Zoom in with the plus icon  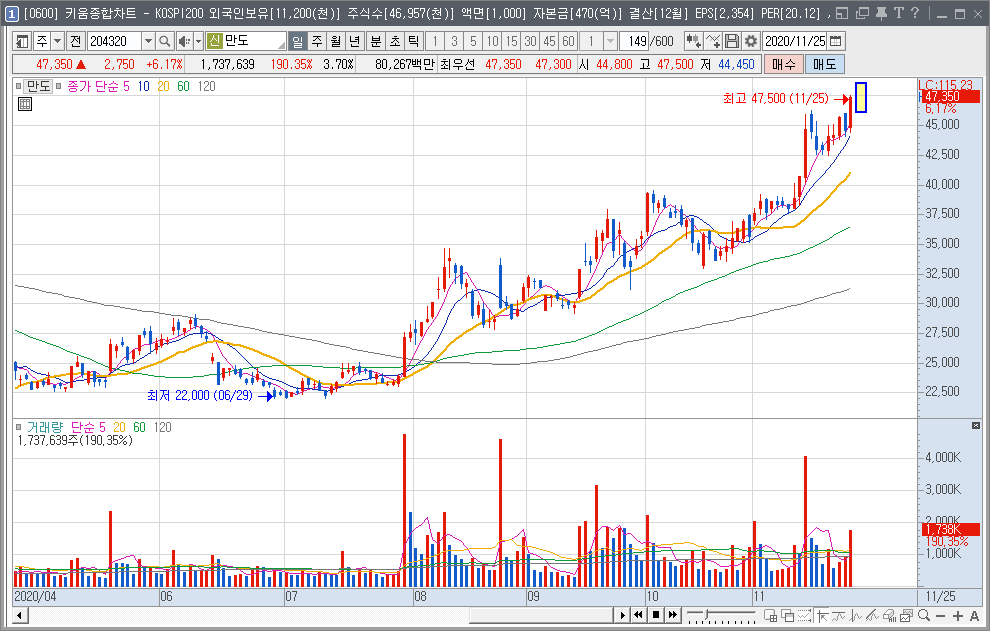(x=958, y=615)
